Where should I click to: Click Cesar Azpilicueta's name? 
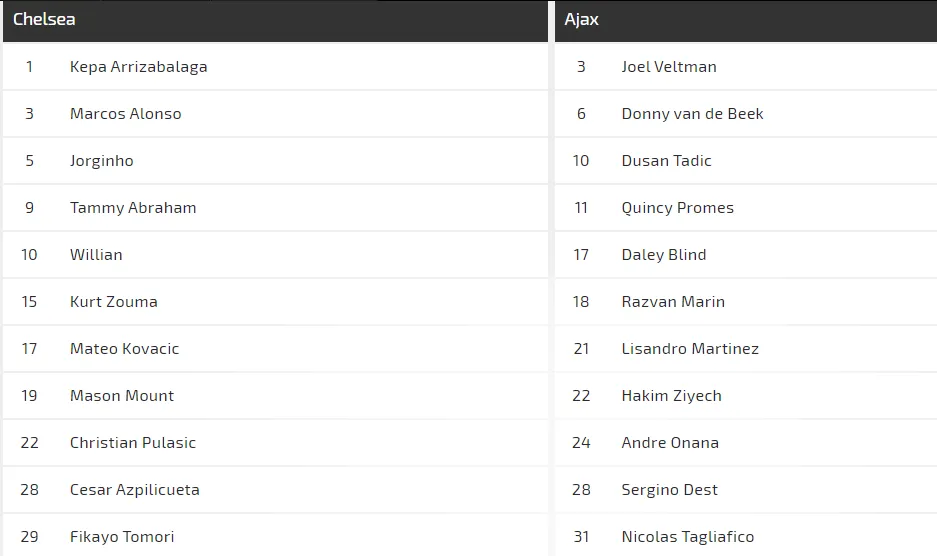[x=134, y=490]
